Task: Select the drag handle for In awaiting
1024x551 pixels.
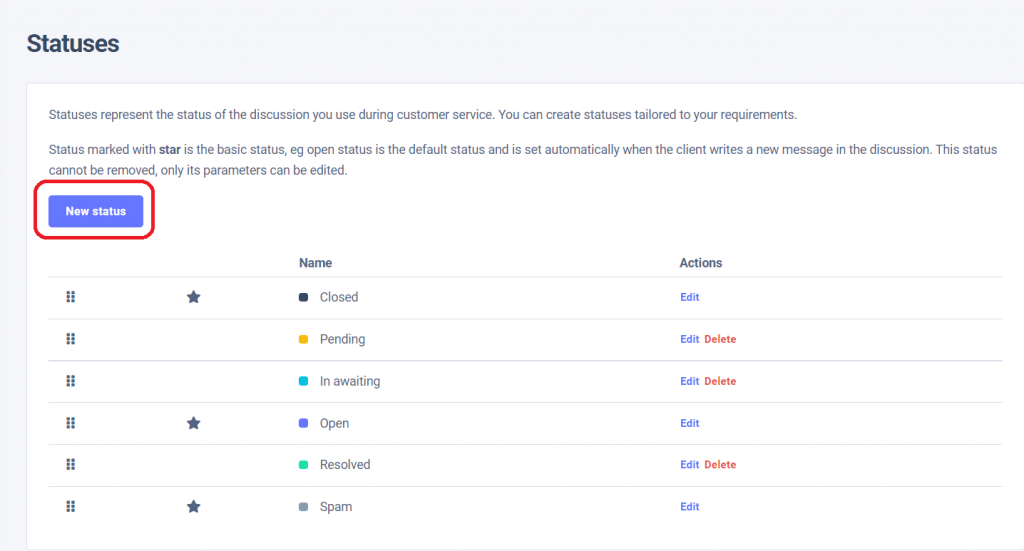Action: click(71, 381)
